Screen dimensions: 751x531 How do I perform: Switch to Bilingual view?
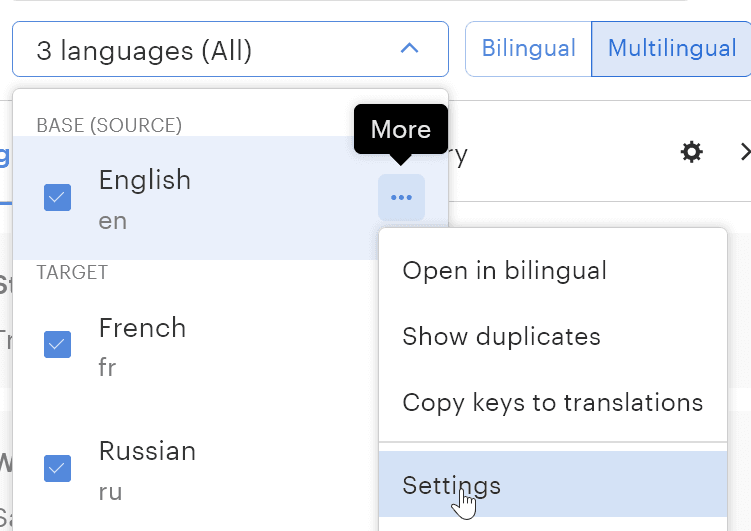click(x=528, y=49)
